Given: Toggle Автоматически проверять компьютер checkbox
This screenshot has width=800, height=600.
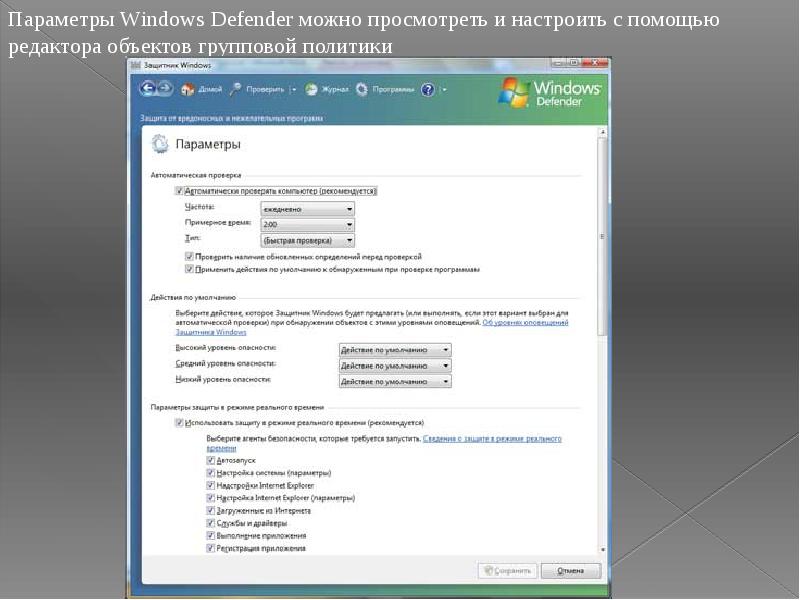Looking at the screenshot, I should [x=179, y=191].
